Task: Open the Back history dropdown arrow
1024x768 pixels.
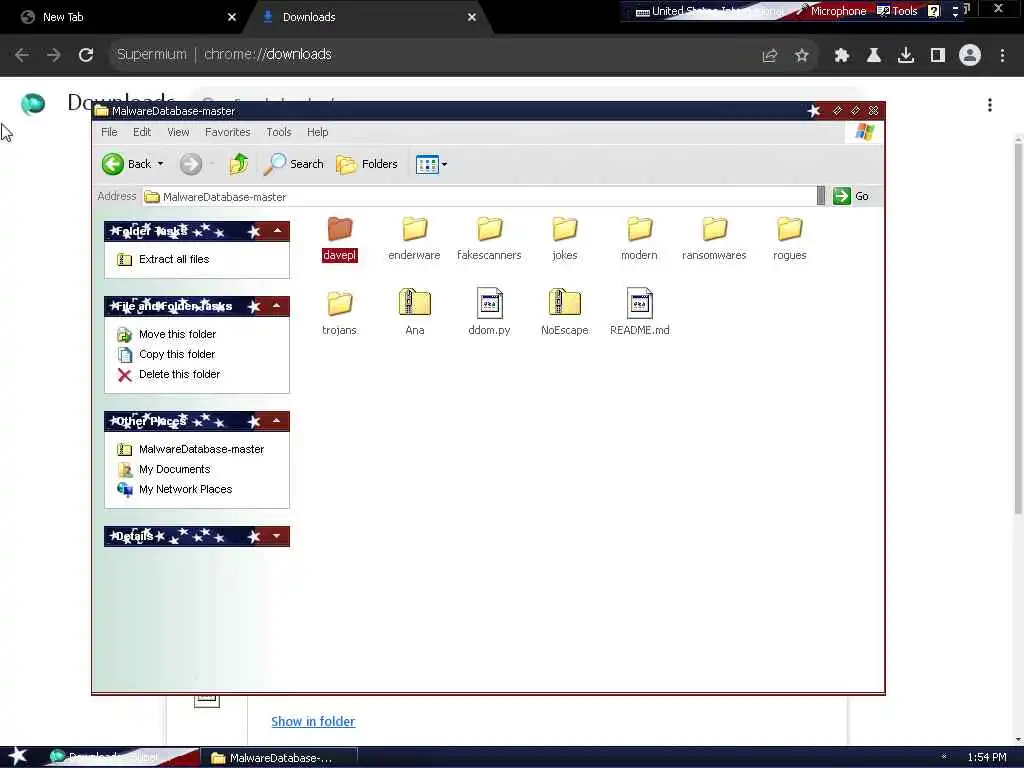Action: 161,164
